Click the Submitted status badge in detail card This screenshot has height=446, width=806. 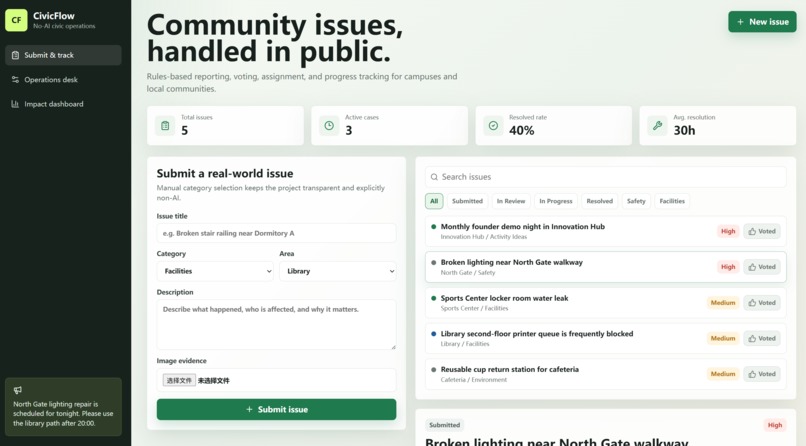[445, 425]
